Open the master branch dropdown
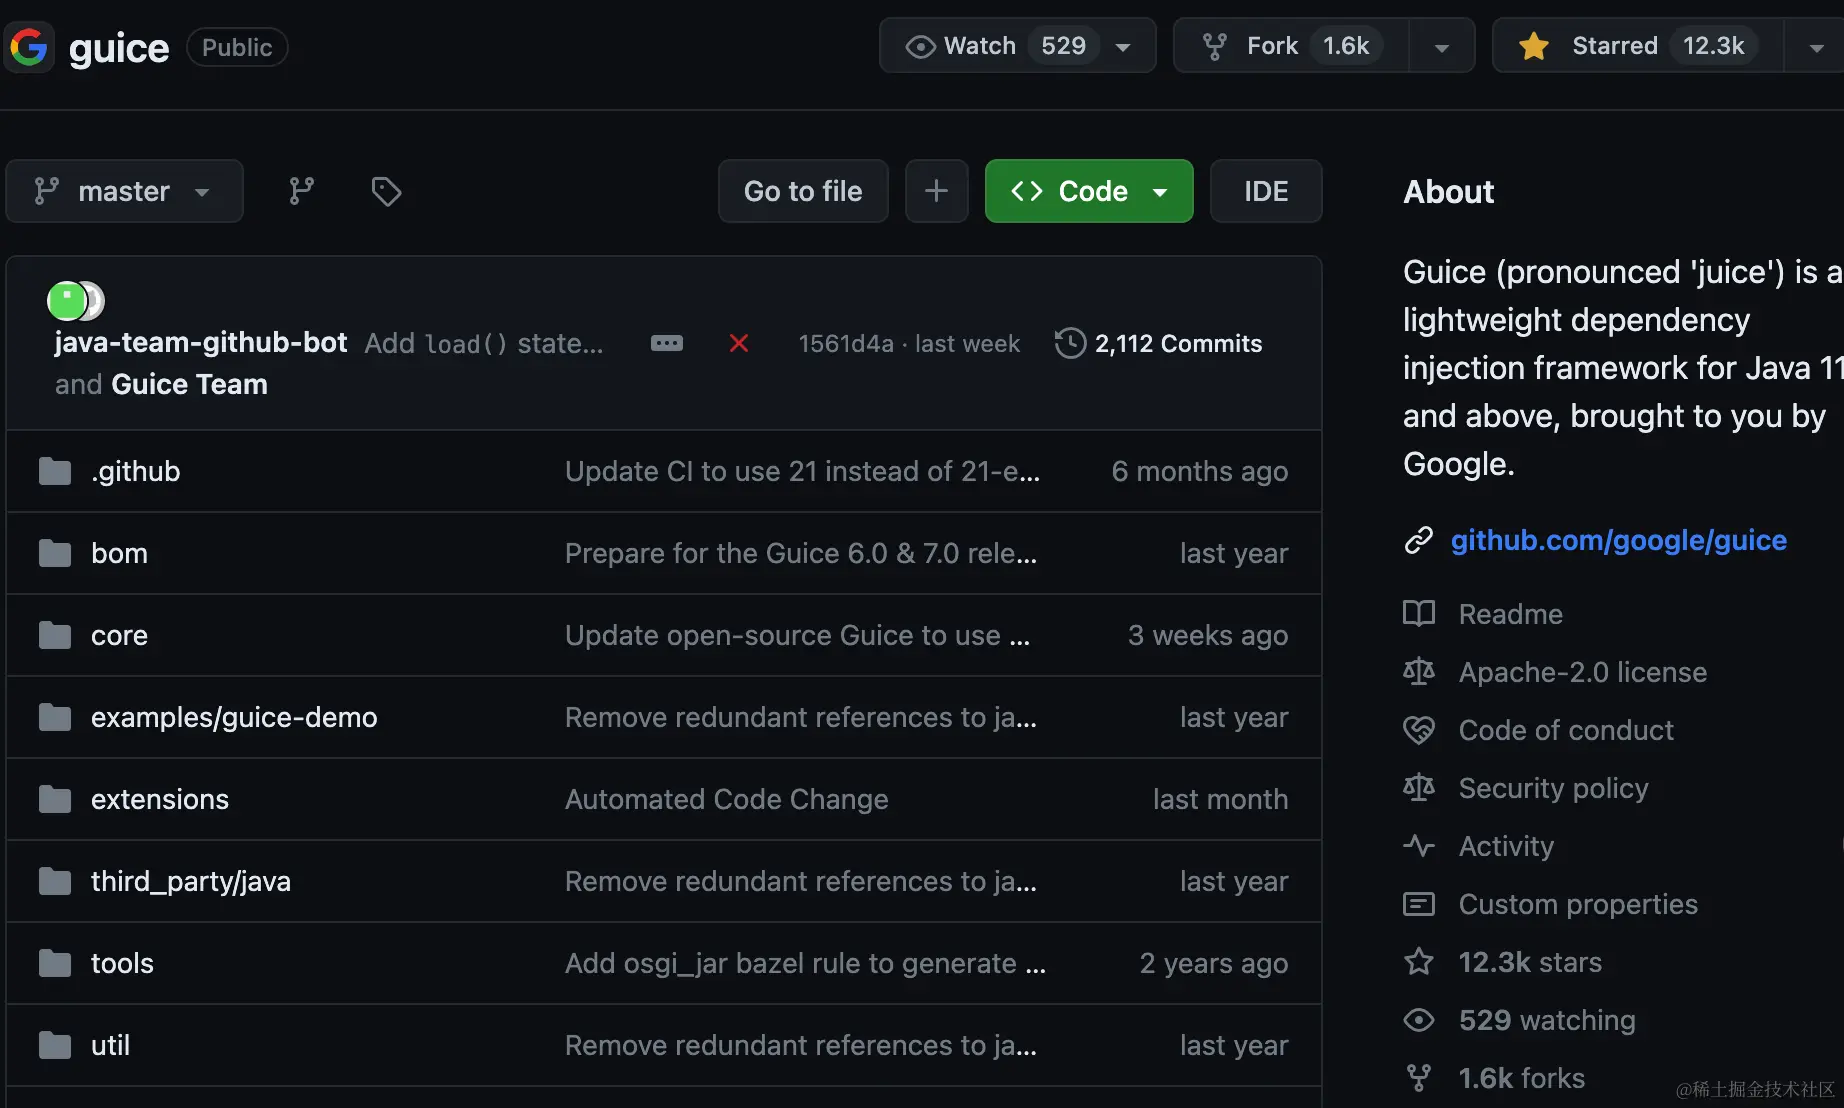 124,191
